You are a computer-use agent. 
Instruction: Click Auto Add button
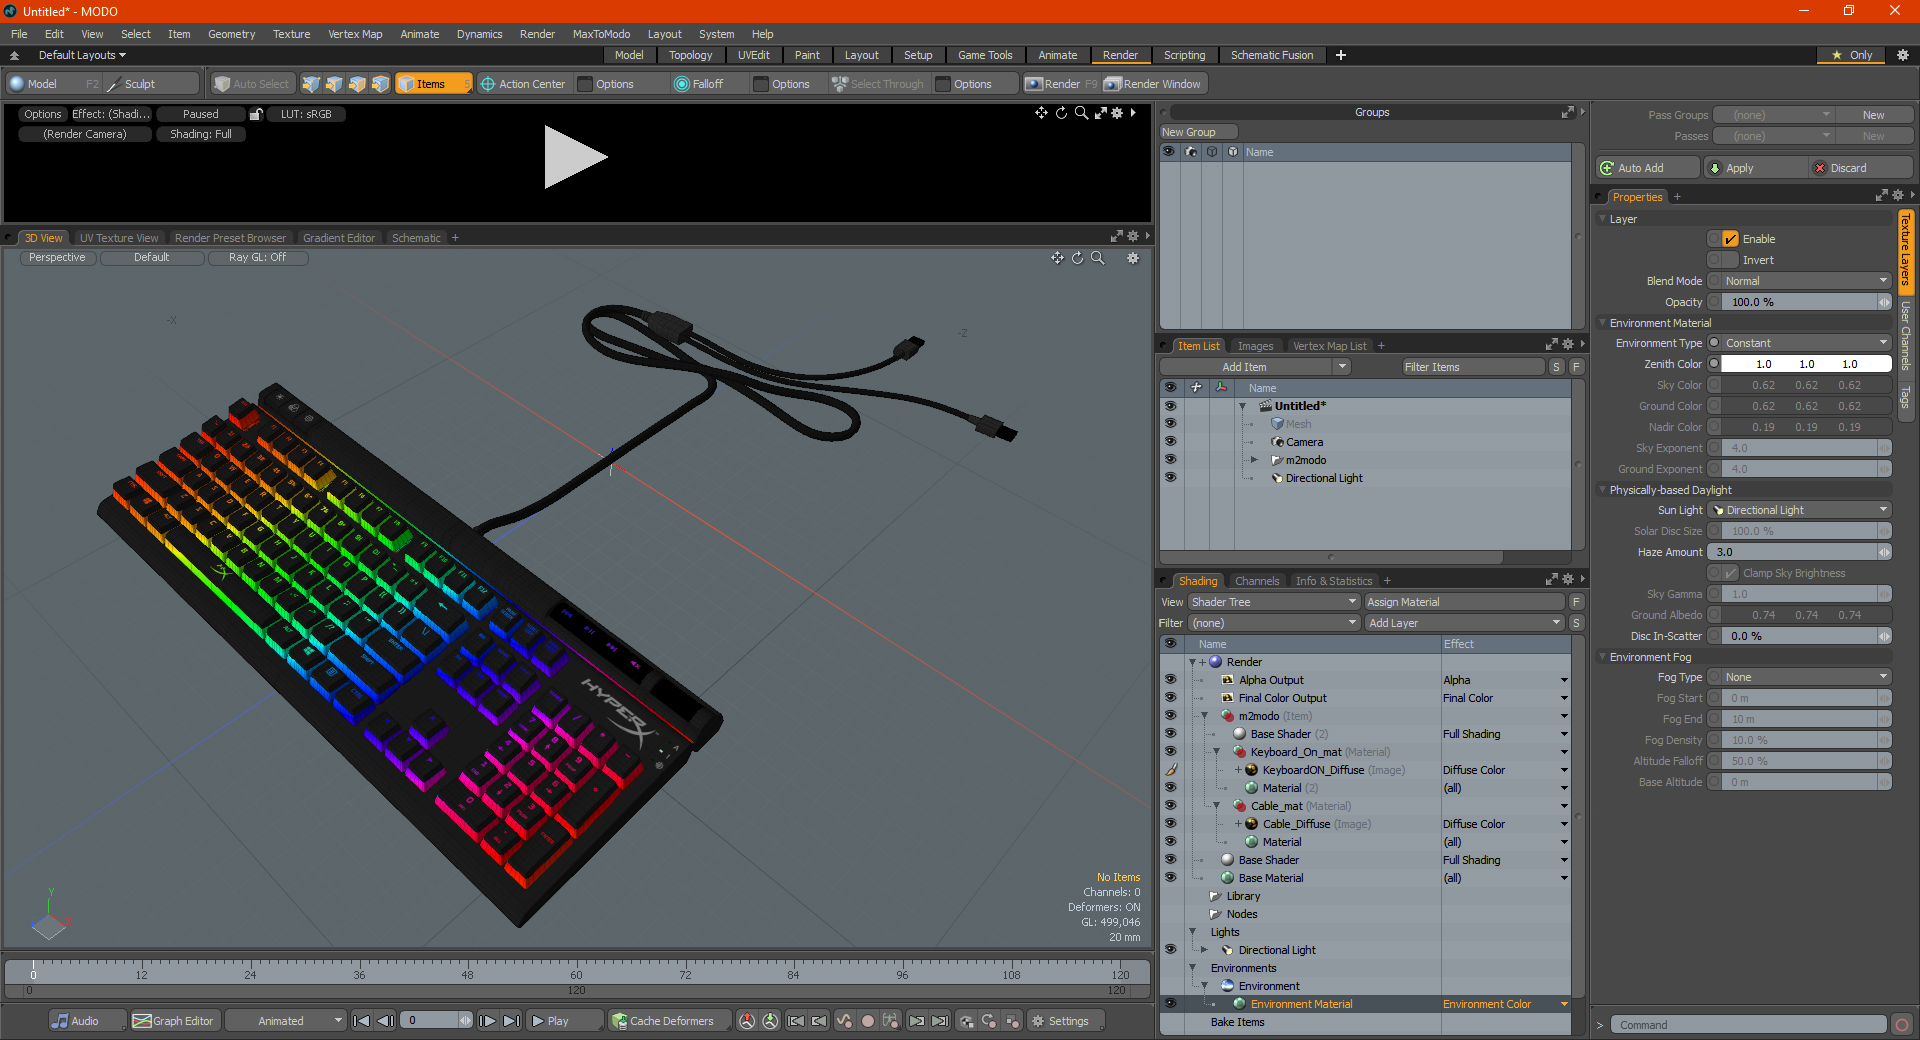[x=1647, y=168]
